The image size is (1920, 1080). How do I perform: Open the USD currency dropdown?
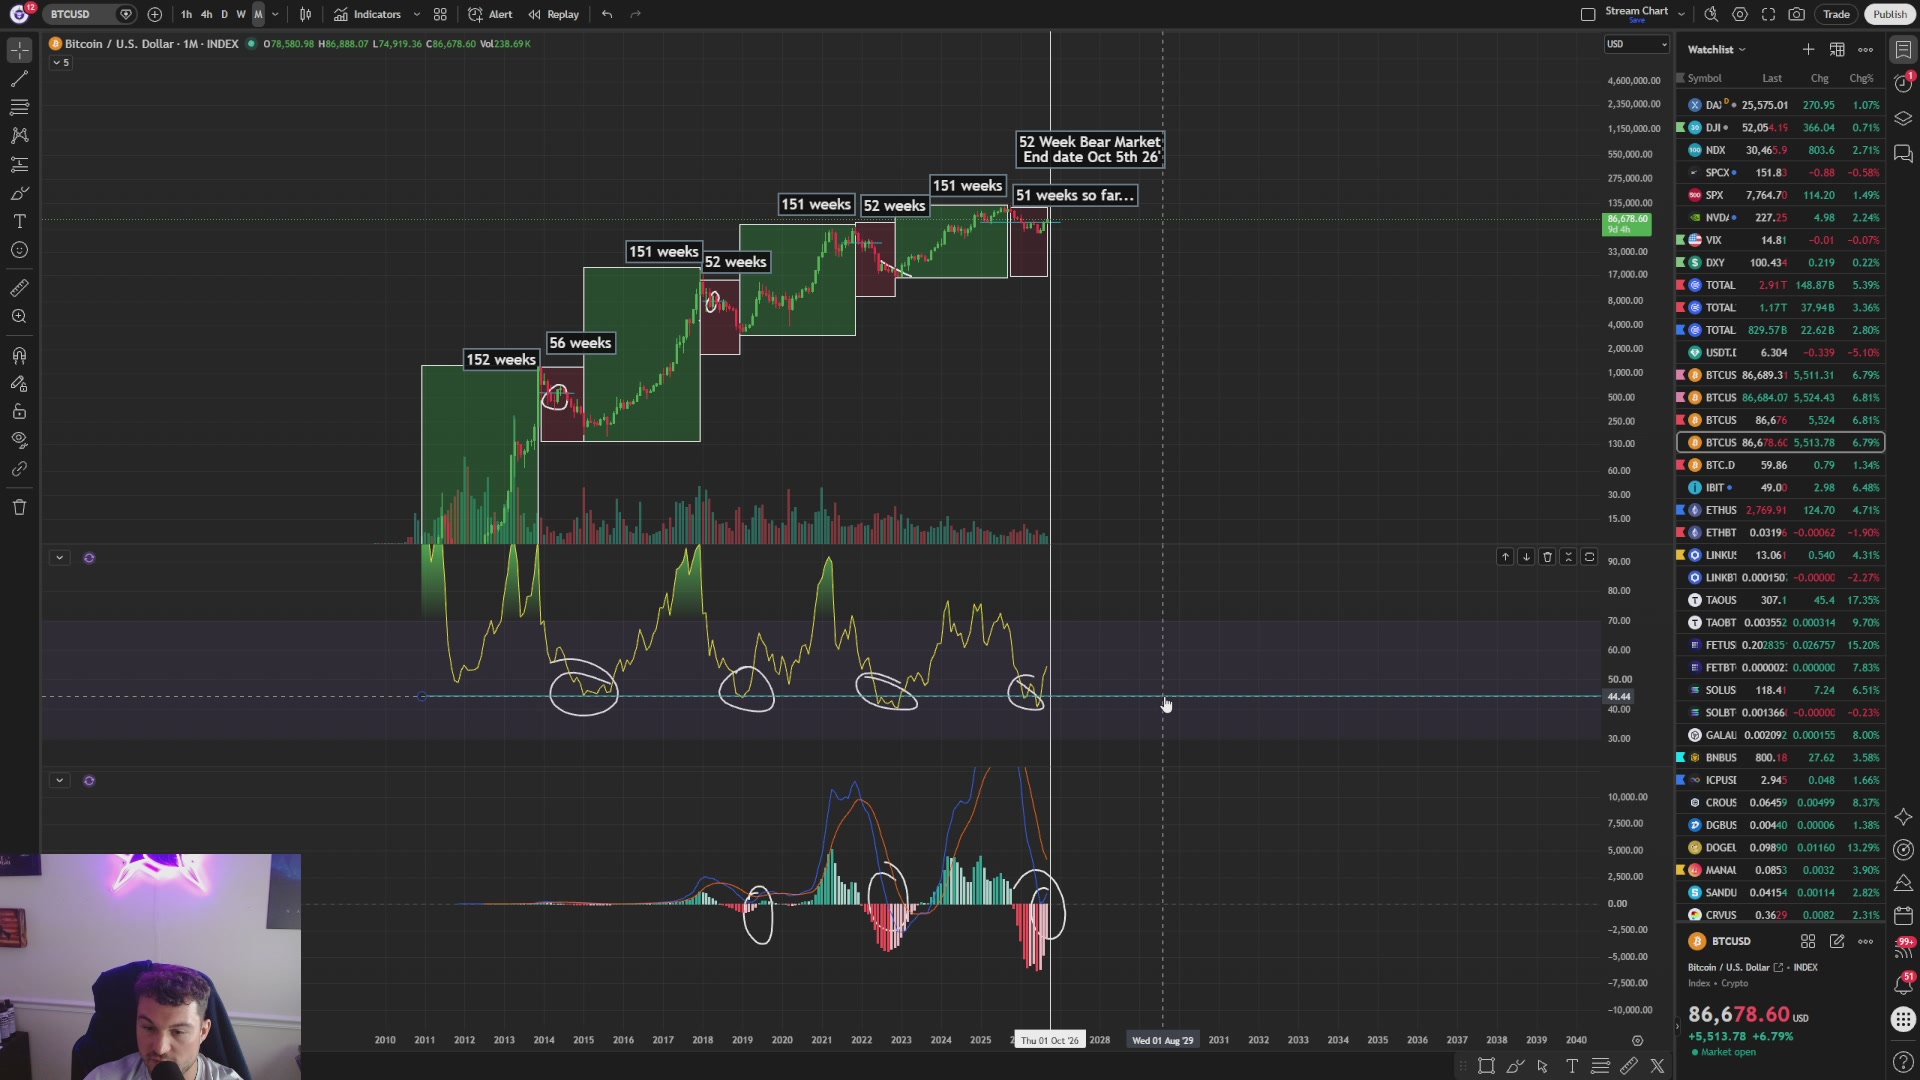[1636, 44]
